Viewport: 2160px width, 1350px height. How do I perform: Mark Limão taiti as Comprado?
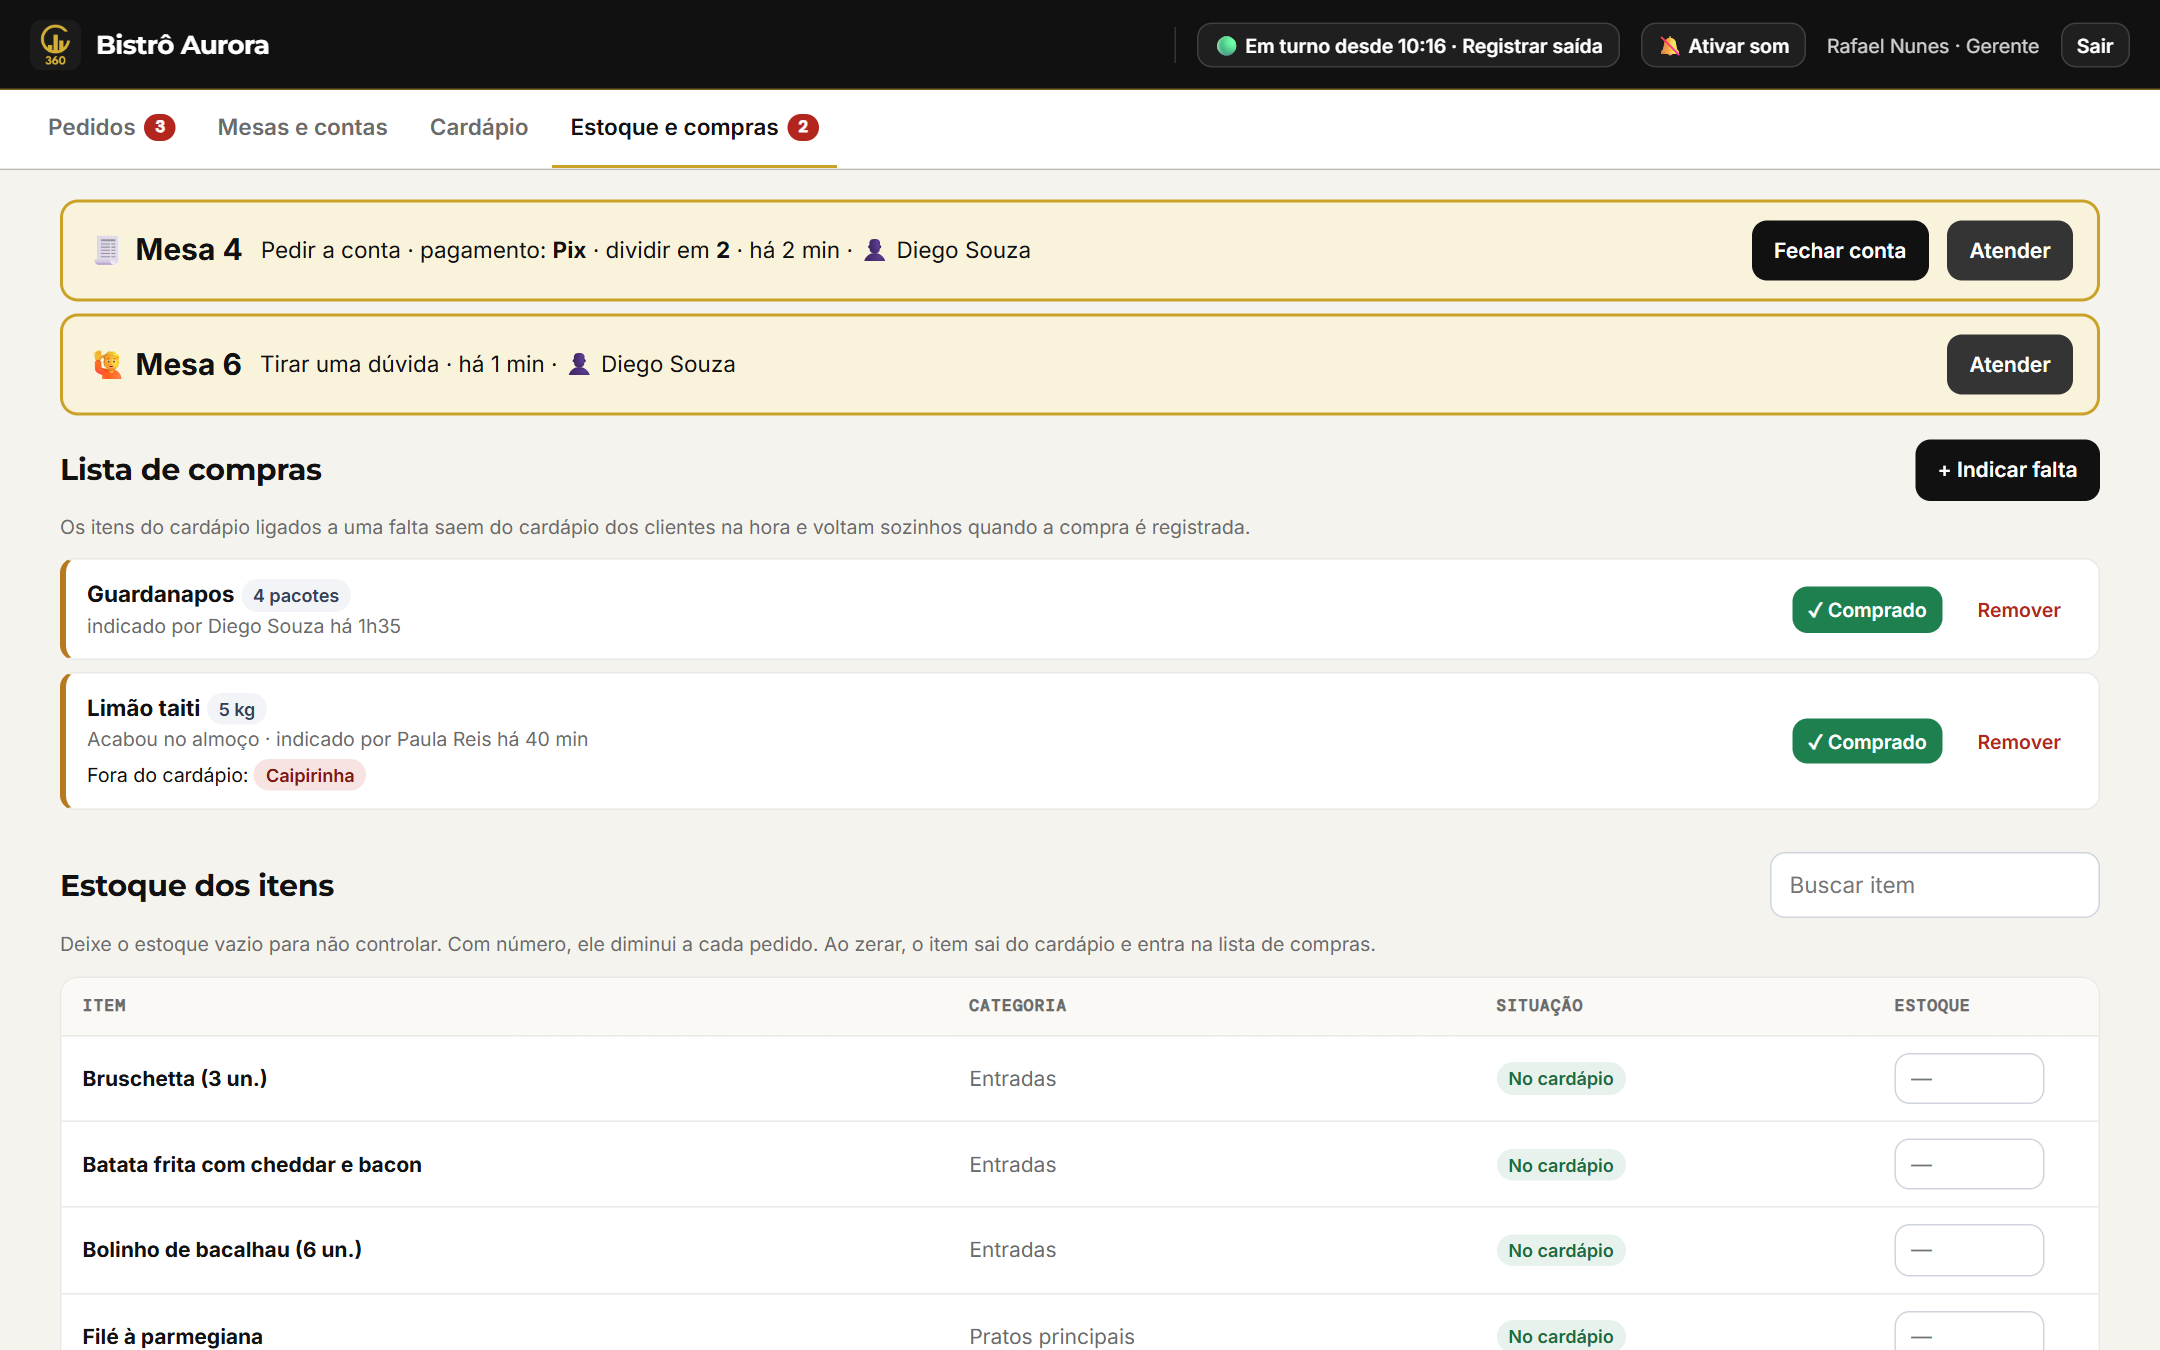click(x=1867, y=742)
